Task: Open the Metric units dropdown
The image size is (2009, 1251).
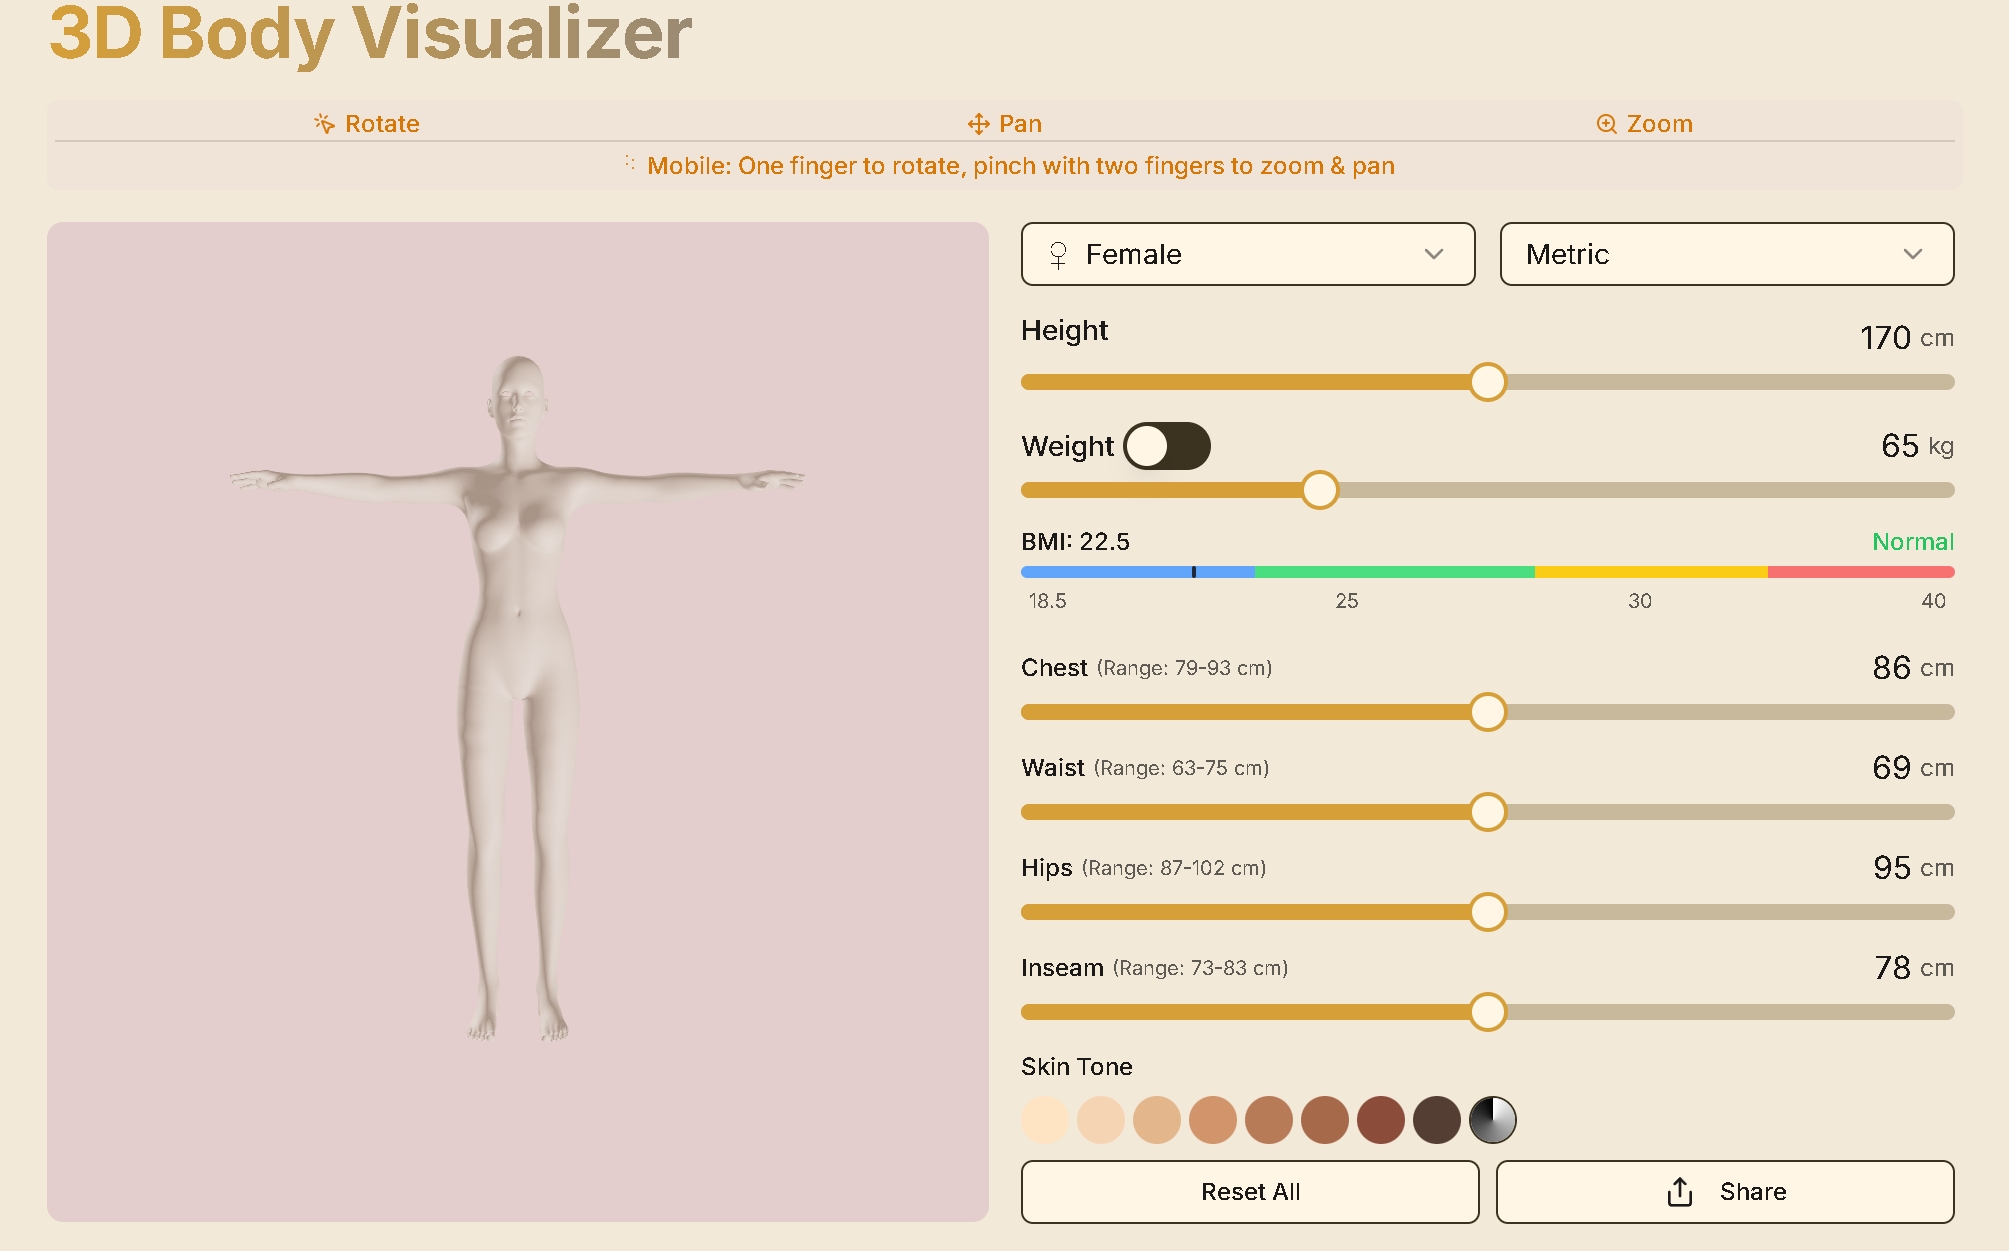Action: click(x=1725, y=254)
